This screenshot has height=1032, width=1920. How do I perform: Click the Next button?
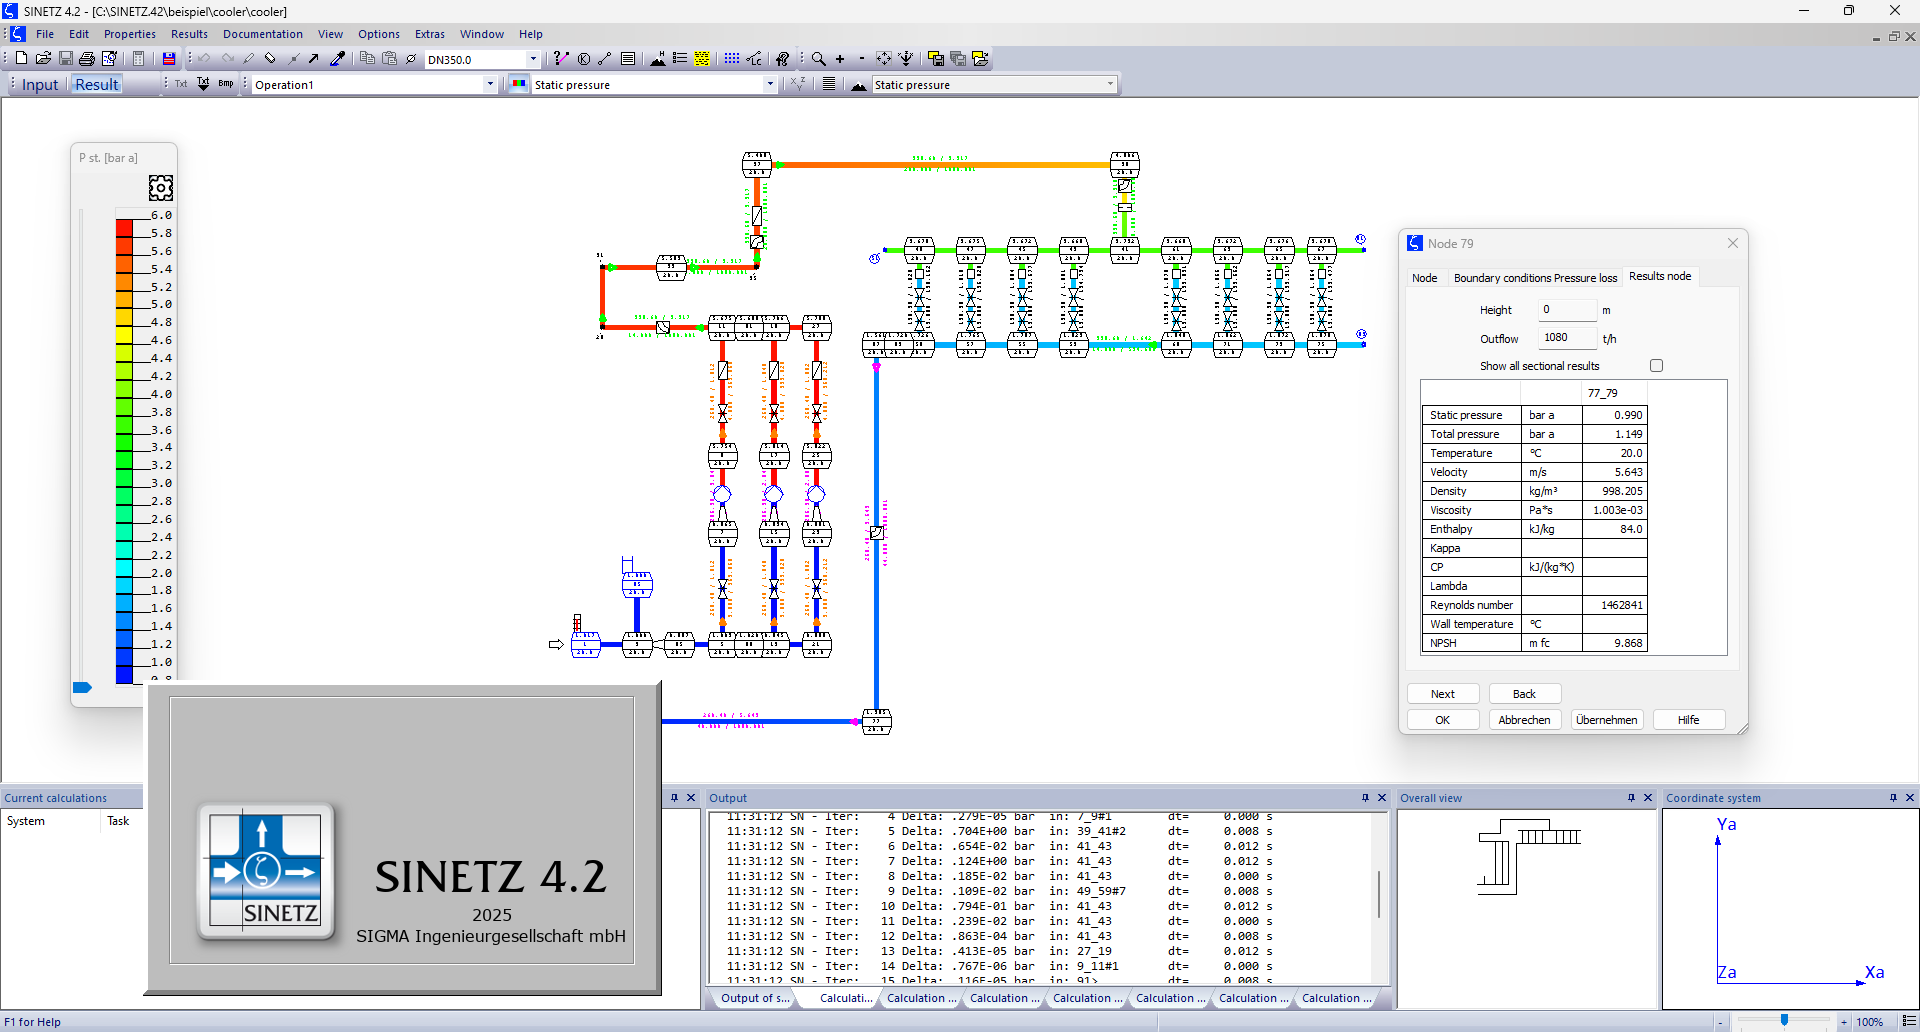[x=1443, y=694]
